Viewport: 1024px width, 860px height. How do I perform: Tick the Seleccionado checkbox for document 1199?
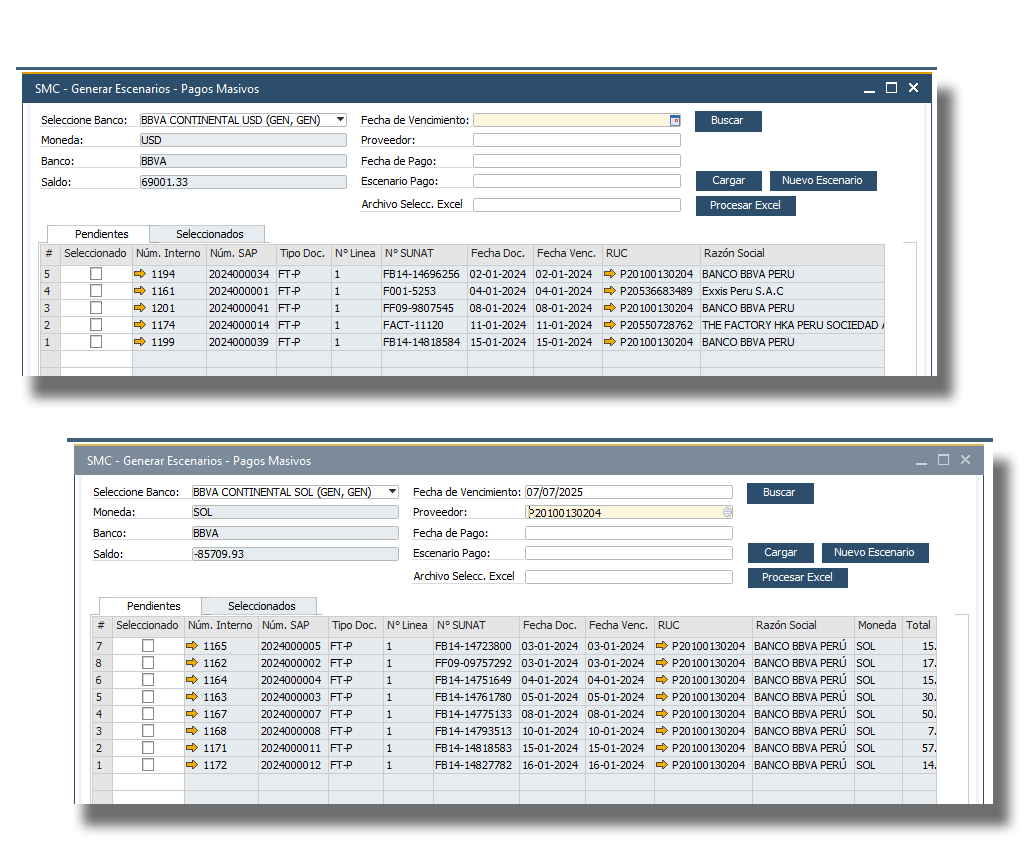pos(96,342)
